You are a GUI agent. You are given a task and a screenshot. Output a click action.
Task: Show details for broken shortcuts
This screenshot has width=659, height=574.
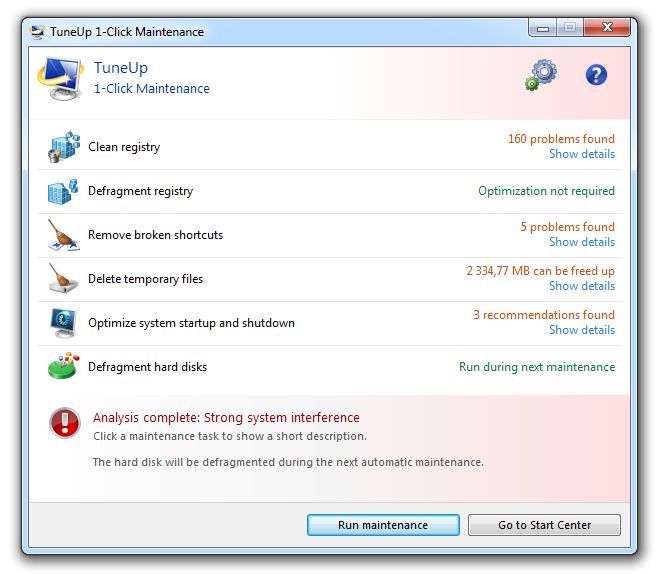point(582,242)
